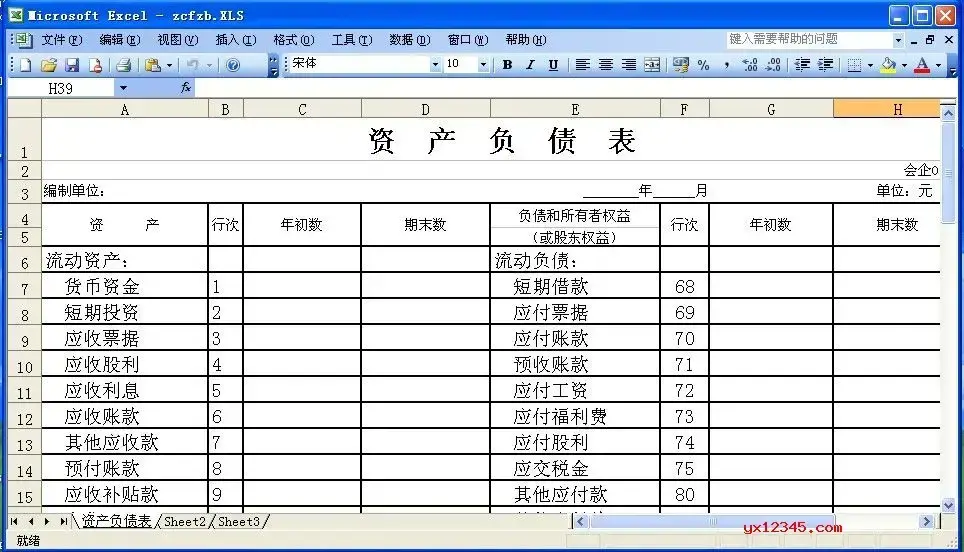The height and width of the screenshot is (552, 964).
Task: Apply Comma style format
Action: click(727, 65)
